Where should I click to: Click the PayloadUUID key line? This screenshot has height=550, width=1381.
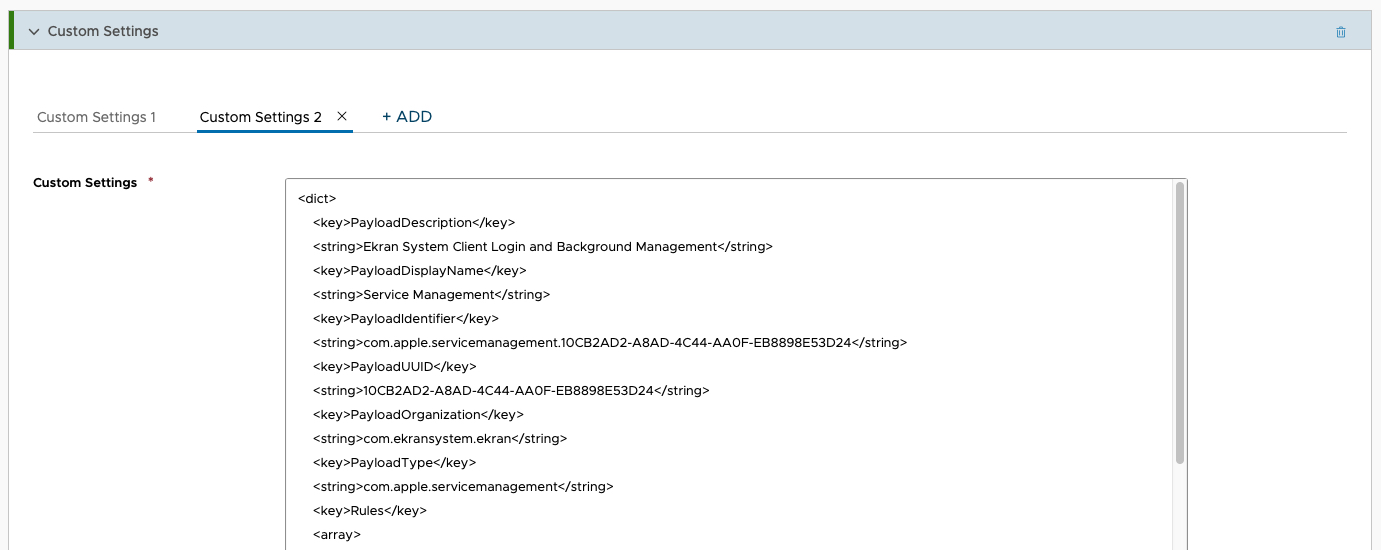(394, 366)
